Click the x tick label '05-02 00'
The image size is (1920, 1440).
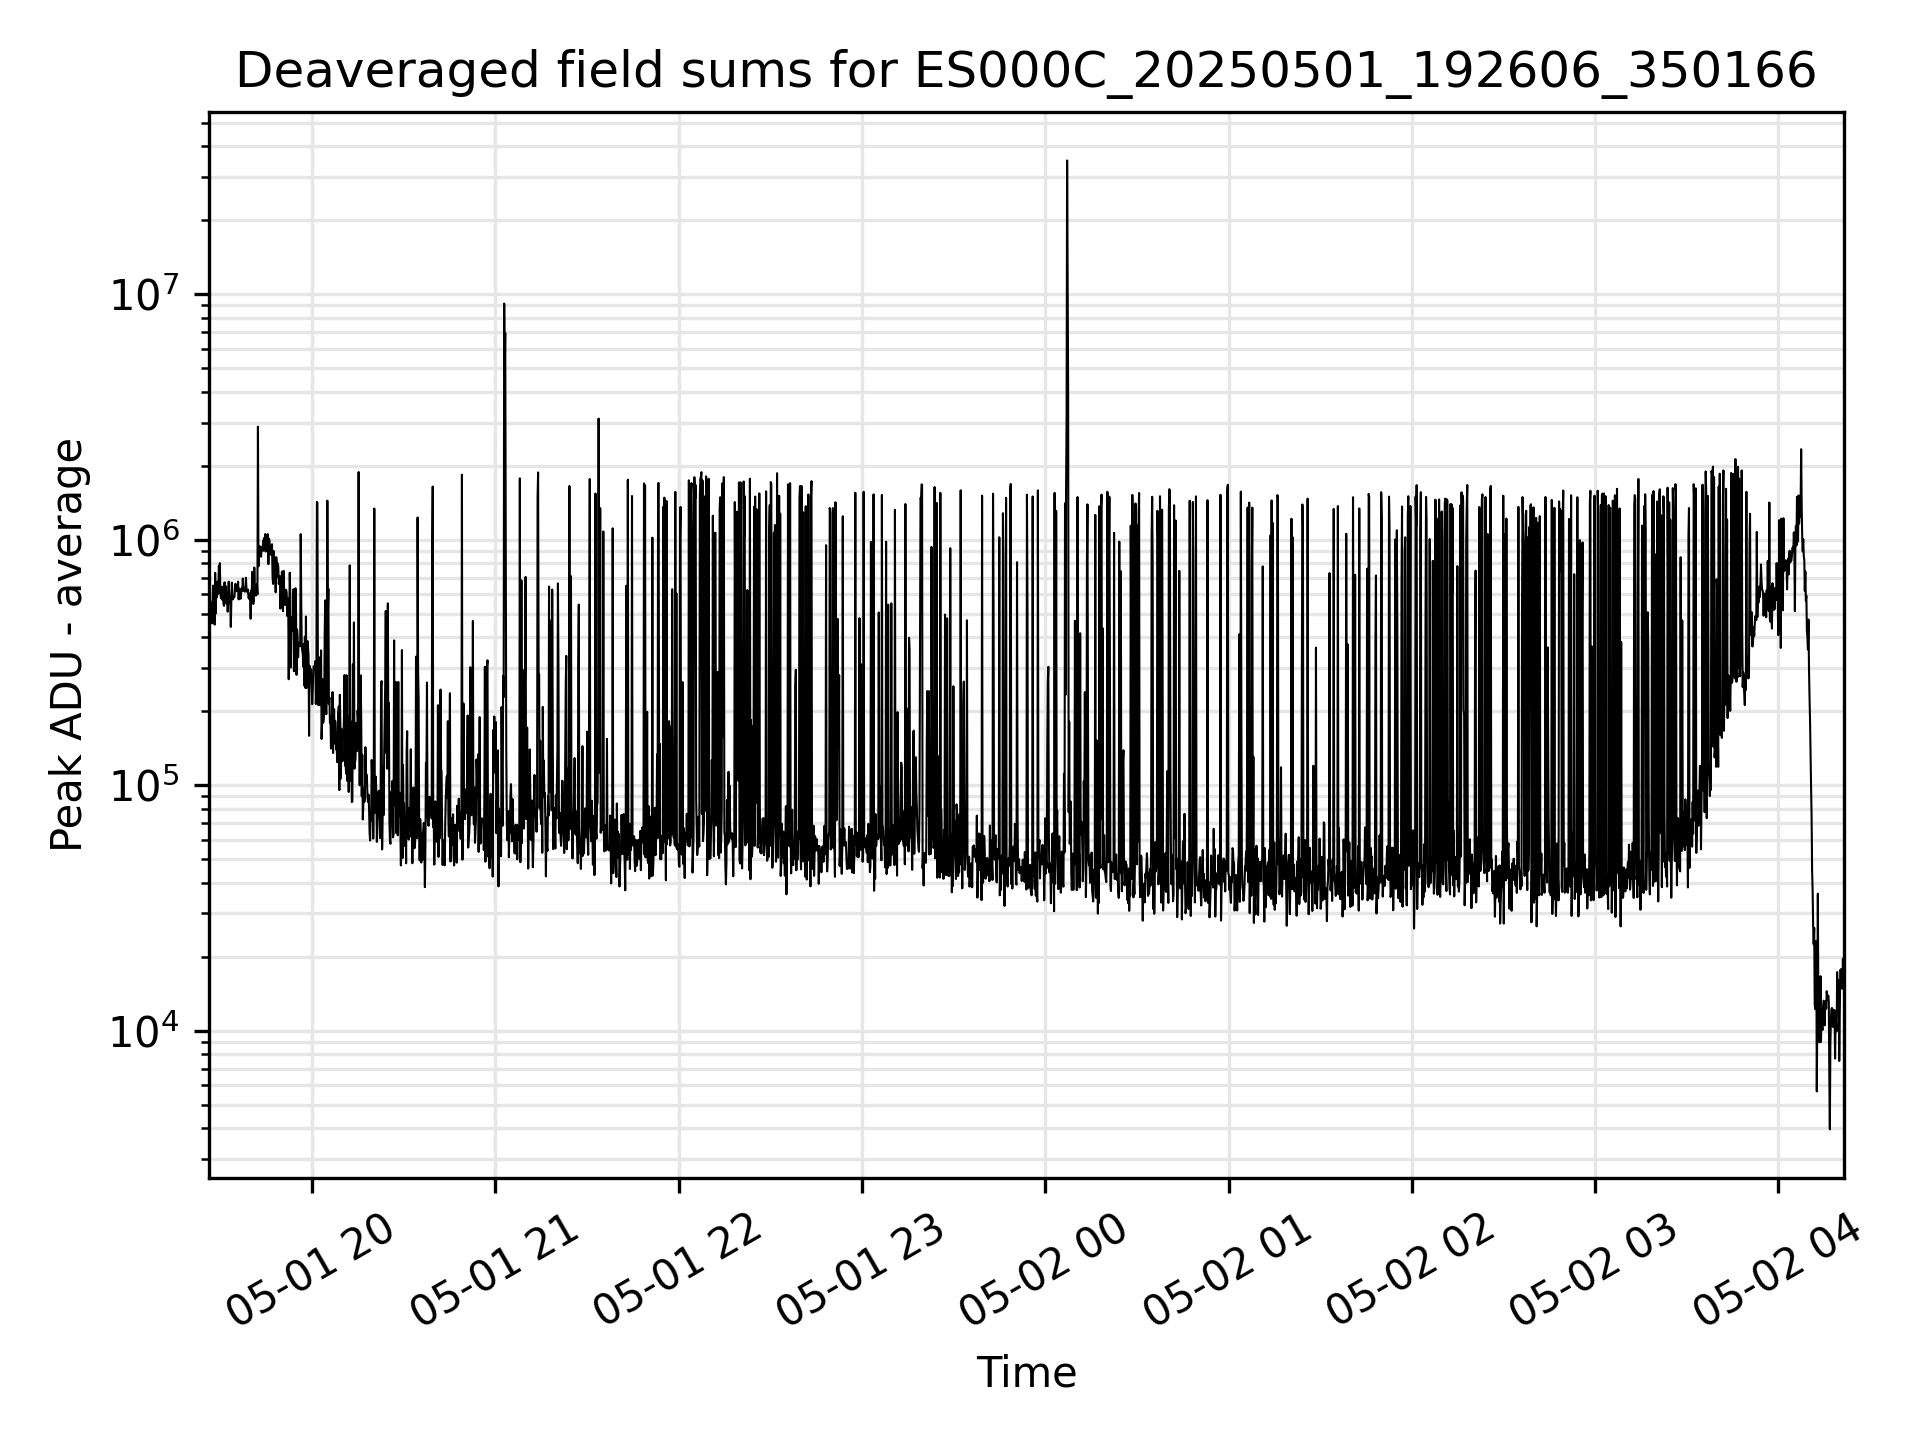coord(1044,1271)
